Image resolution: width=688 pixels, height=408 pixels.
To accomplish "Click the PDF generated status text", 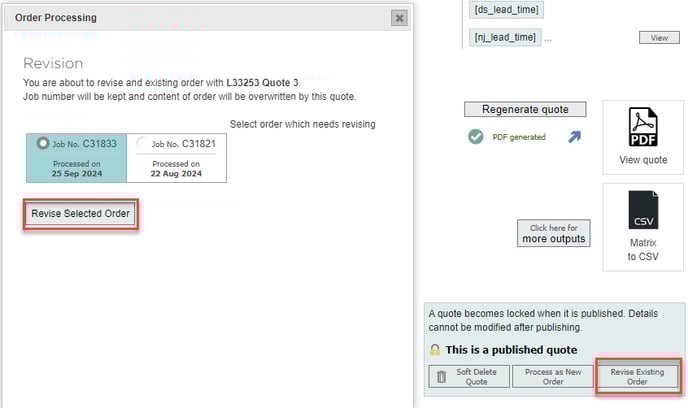I will [519, 137].
